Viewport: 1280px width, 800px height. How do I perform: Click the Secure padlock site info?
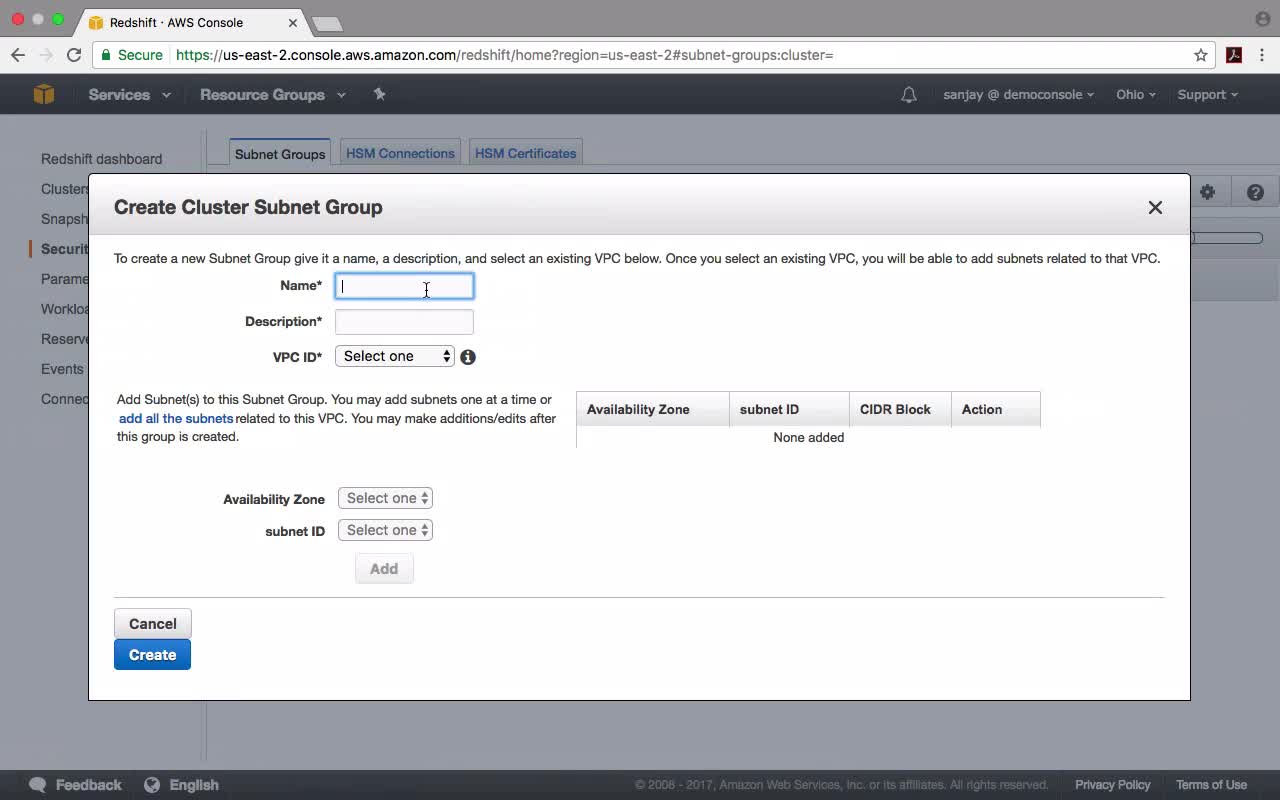pos(131,55)
